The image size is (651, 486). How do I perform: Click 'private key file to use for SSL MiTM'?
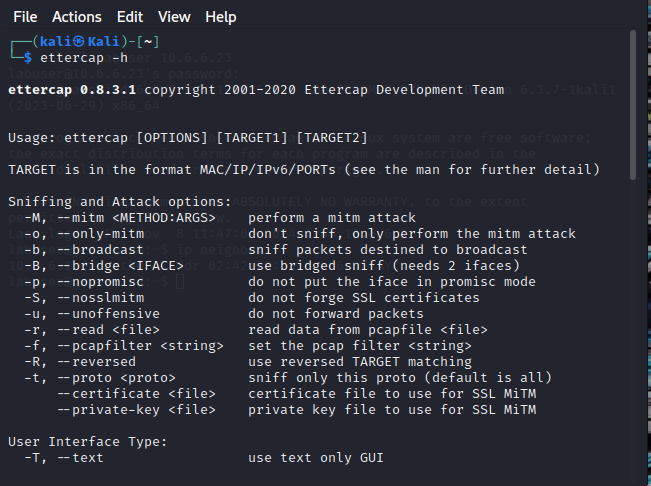pyautogui.click(x=392, y=410)
